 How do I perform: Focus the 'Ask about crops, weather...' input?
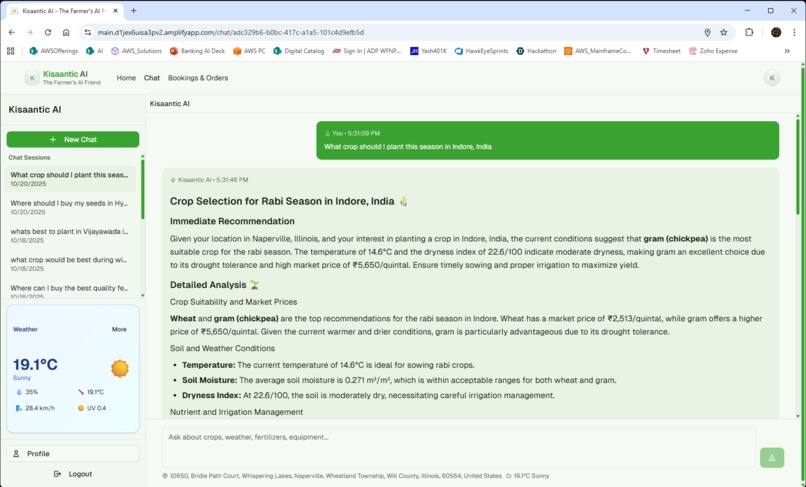459,447
